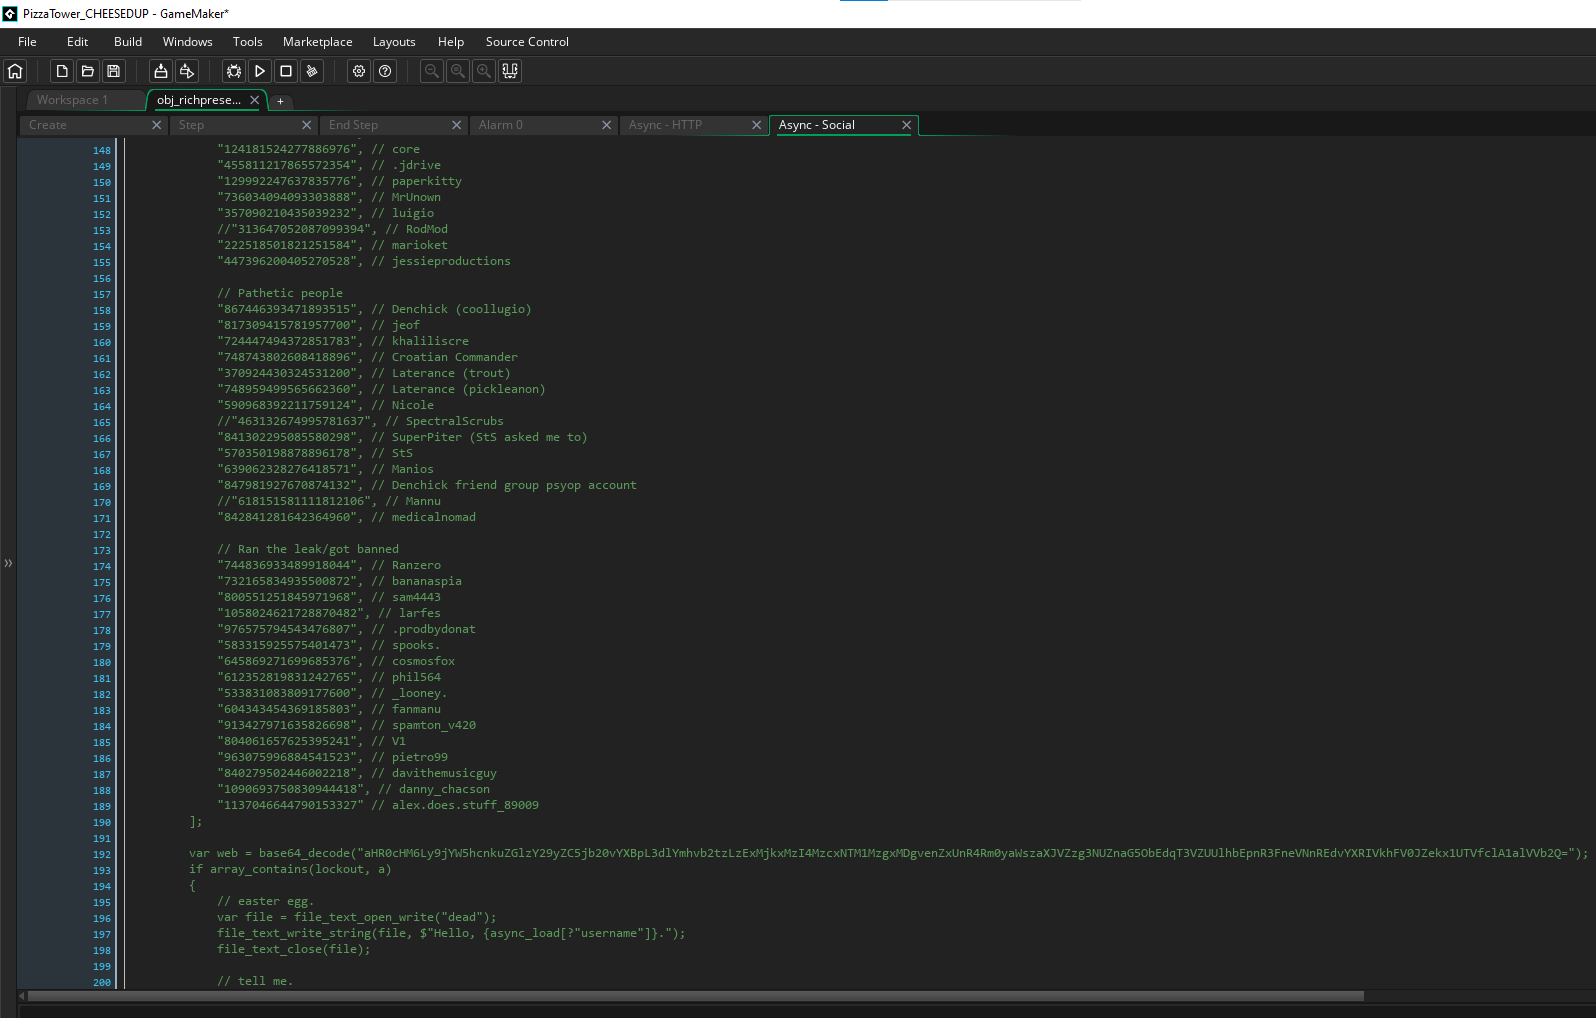Open the Tools menu

tap(247, 42)
